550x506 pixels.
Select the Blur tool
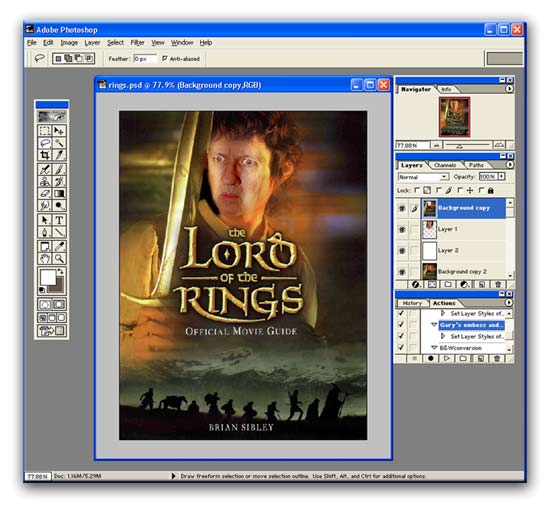pyautogui.click(x=45, y=205)
